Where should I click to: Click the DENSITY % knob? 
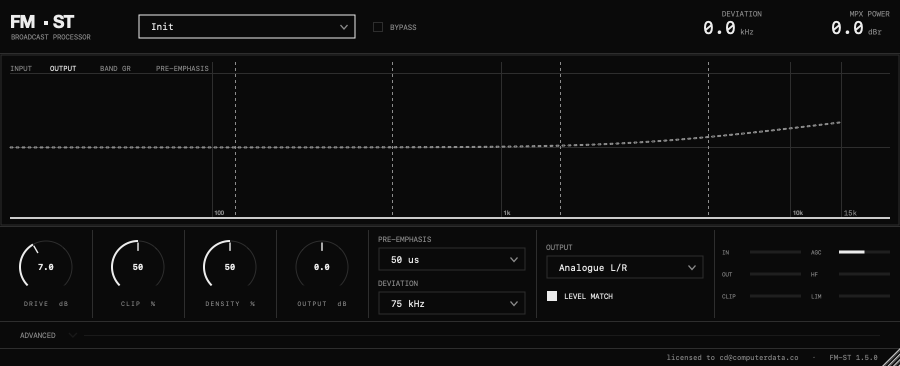click(x=230, y=267)
